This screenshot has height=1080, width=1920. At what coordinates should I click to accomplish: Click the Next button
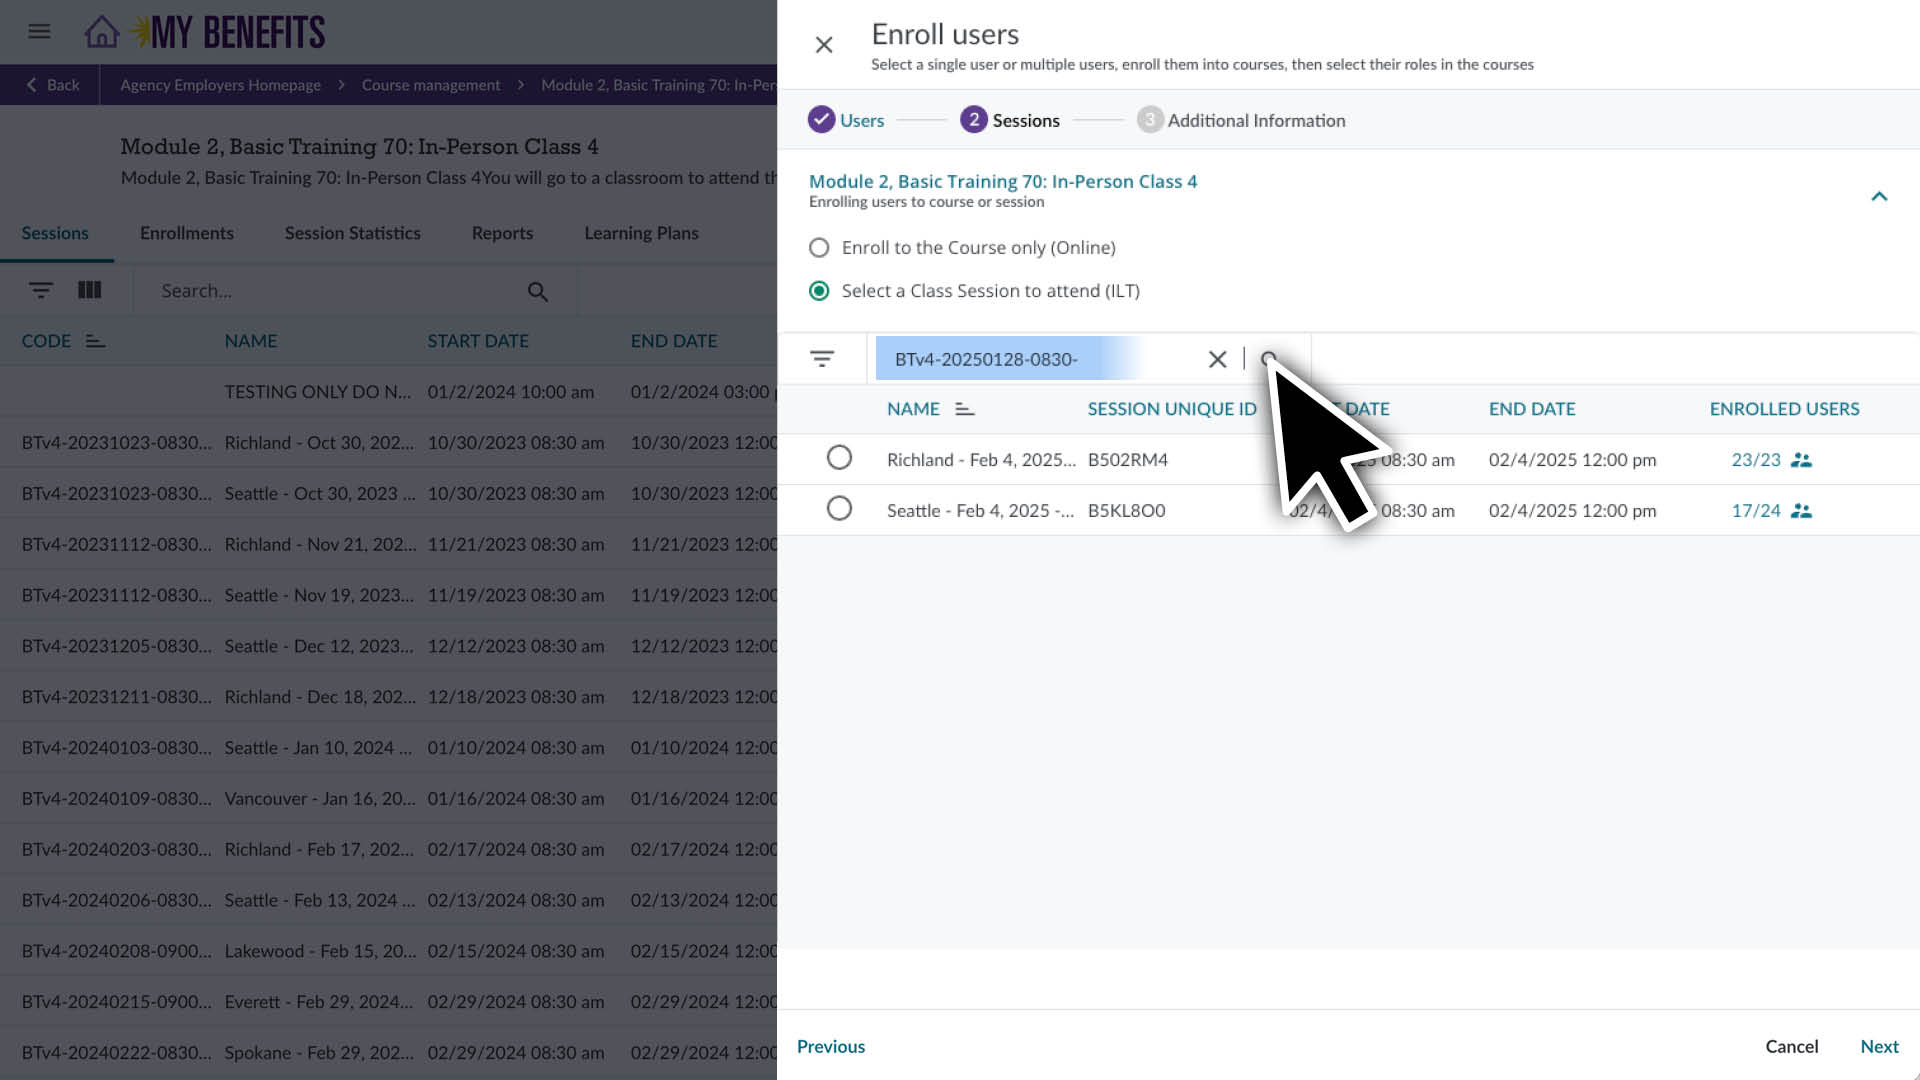(x=1879, y=1046)
